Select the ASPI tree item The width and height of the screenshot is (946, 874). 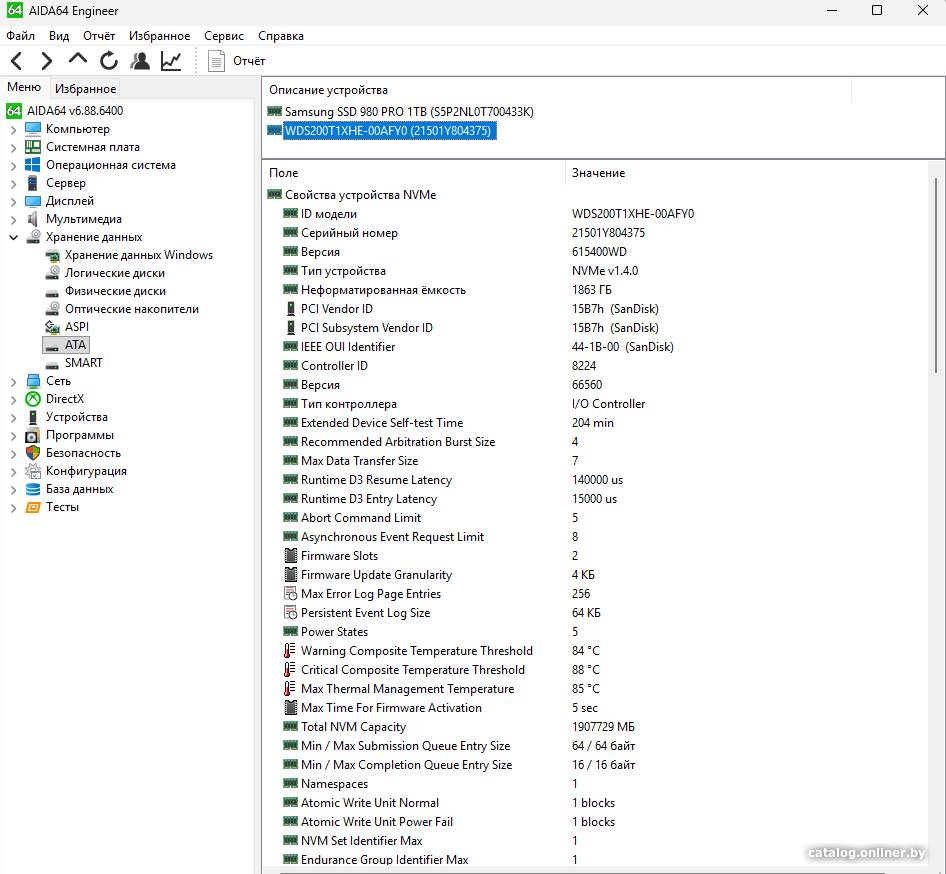coord(76,327)
